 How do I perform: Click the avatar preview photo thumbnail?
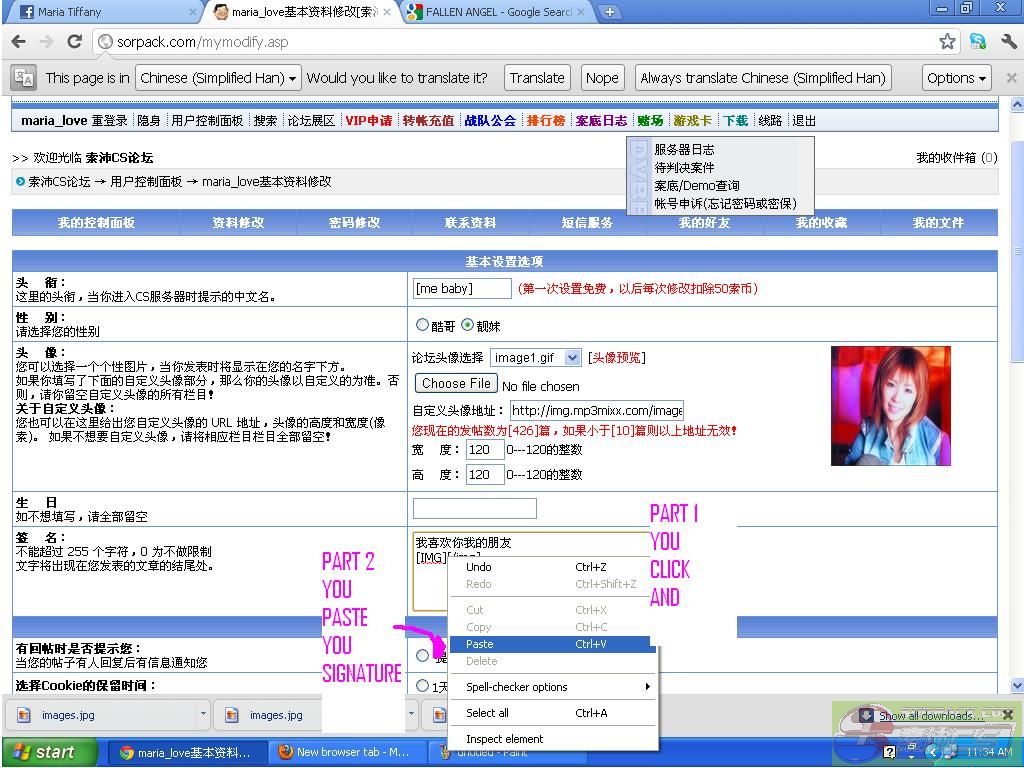click(890, 406)
